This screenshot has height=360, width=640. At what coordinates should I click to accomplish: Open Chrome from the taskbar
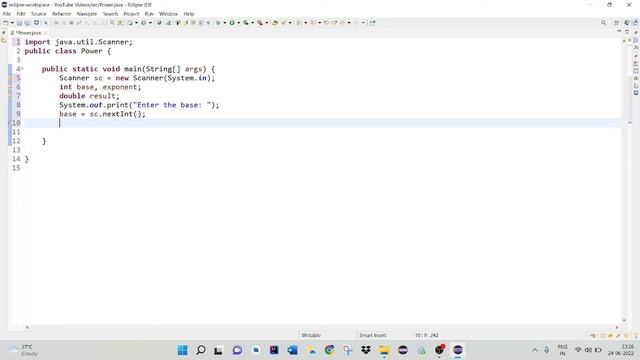tap(329, 350)
